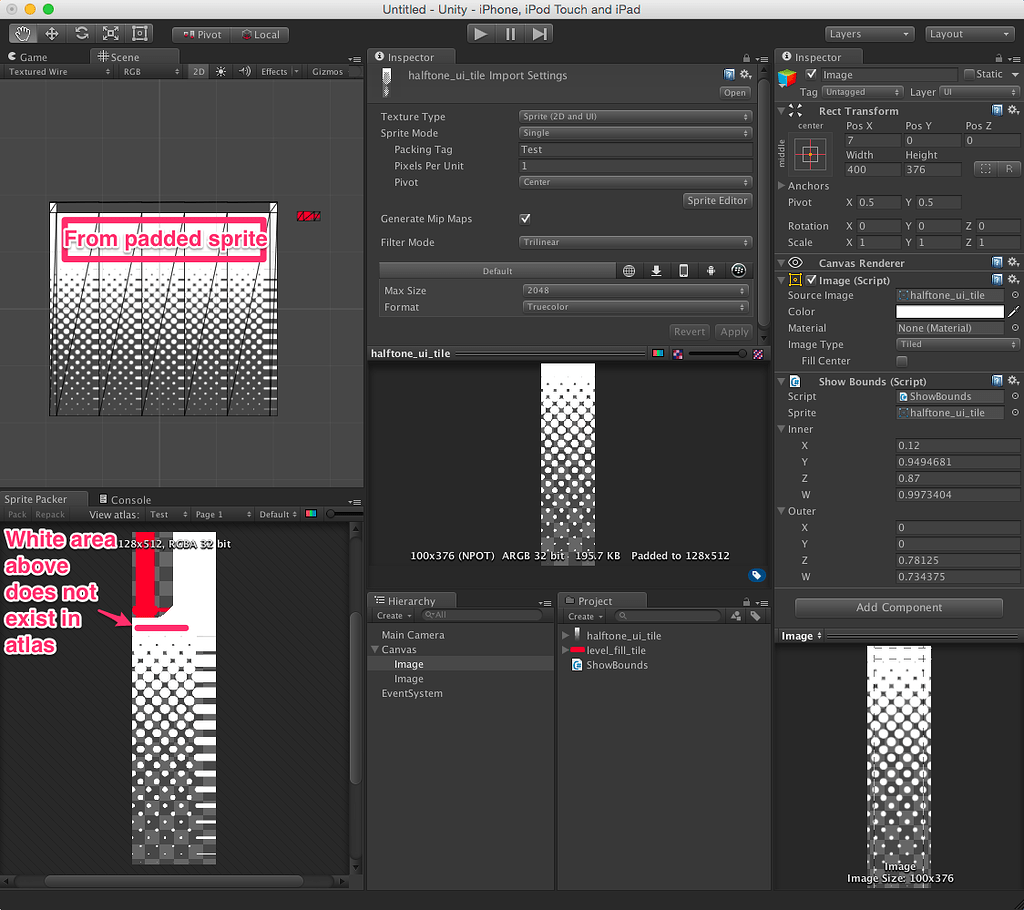Open the Image Type dropdown set to Tiled
The height and width of the screenshot is (910, 1024).
955,344
